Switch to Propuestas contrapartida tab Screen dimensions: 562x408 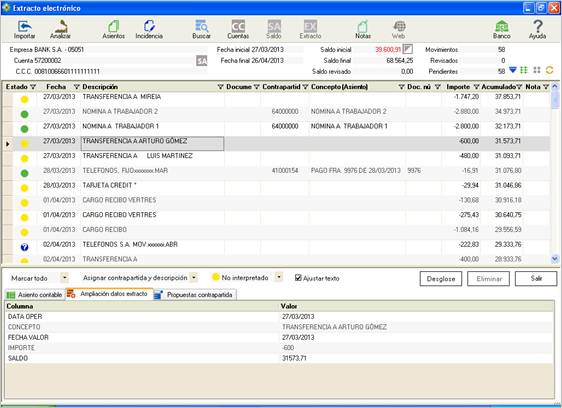pos(195,295)
